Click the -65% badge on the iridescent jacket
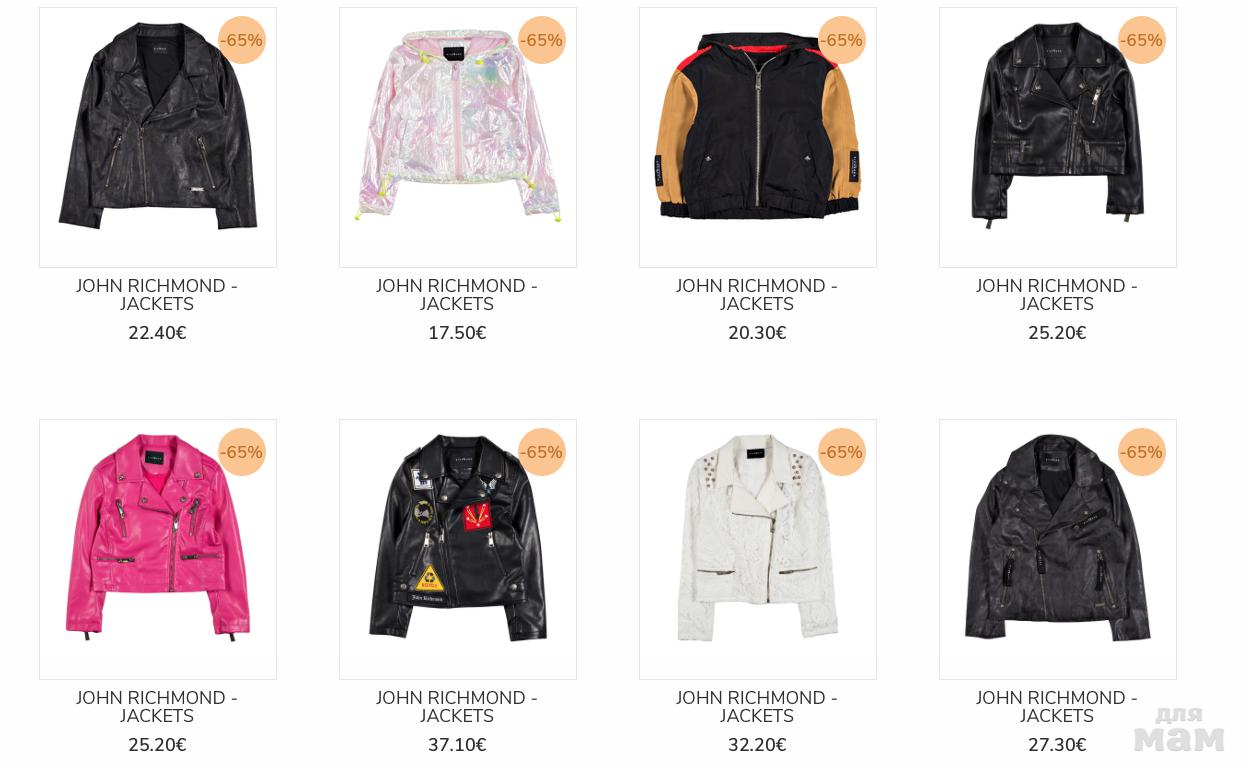The height and width of the screenshot is (770, 1244). coord(542,40)
